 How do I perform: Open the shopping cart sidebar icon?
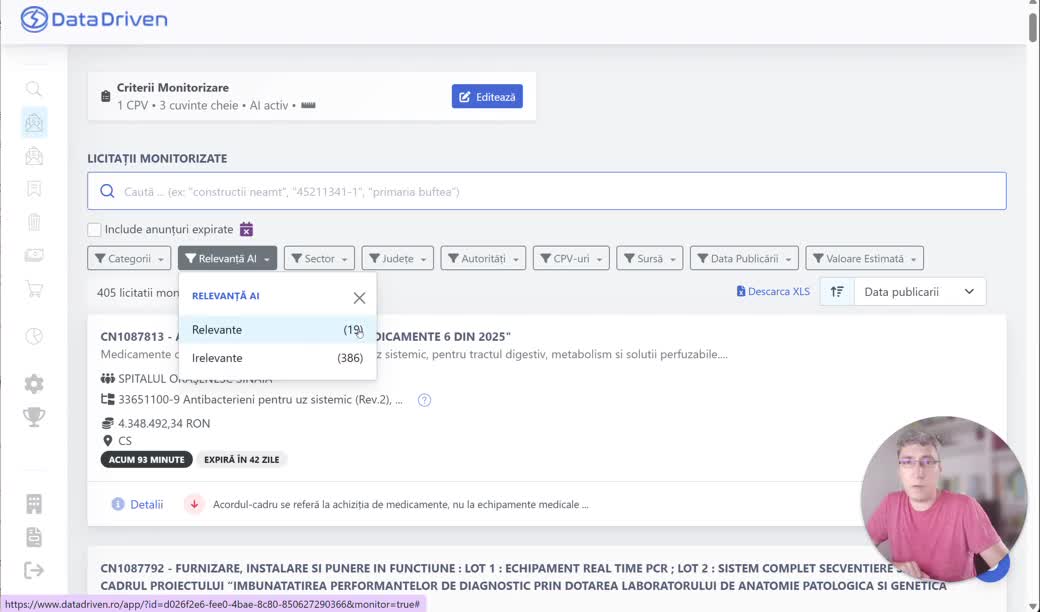click(x=34, y=290)
